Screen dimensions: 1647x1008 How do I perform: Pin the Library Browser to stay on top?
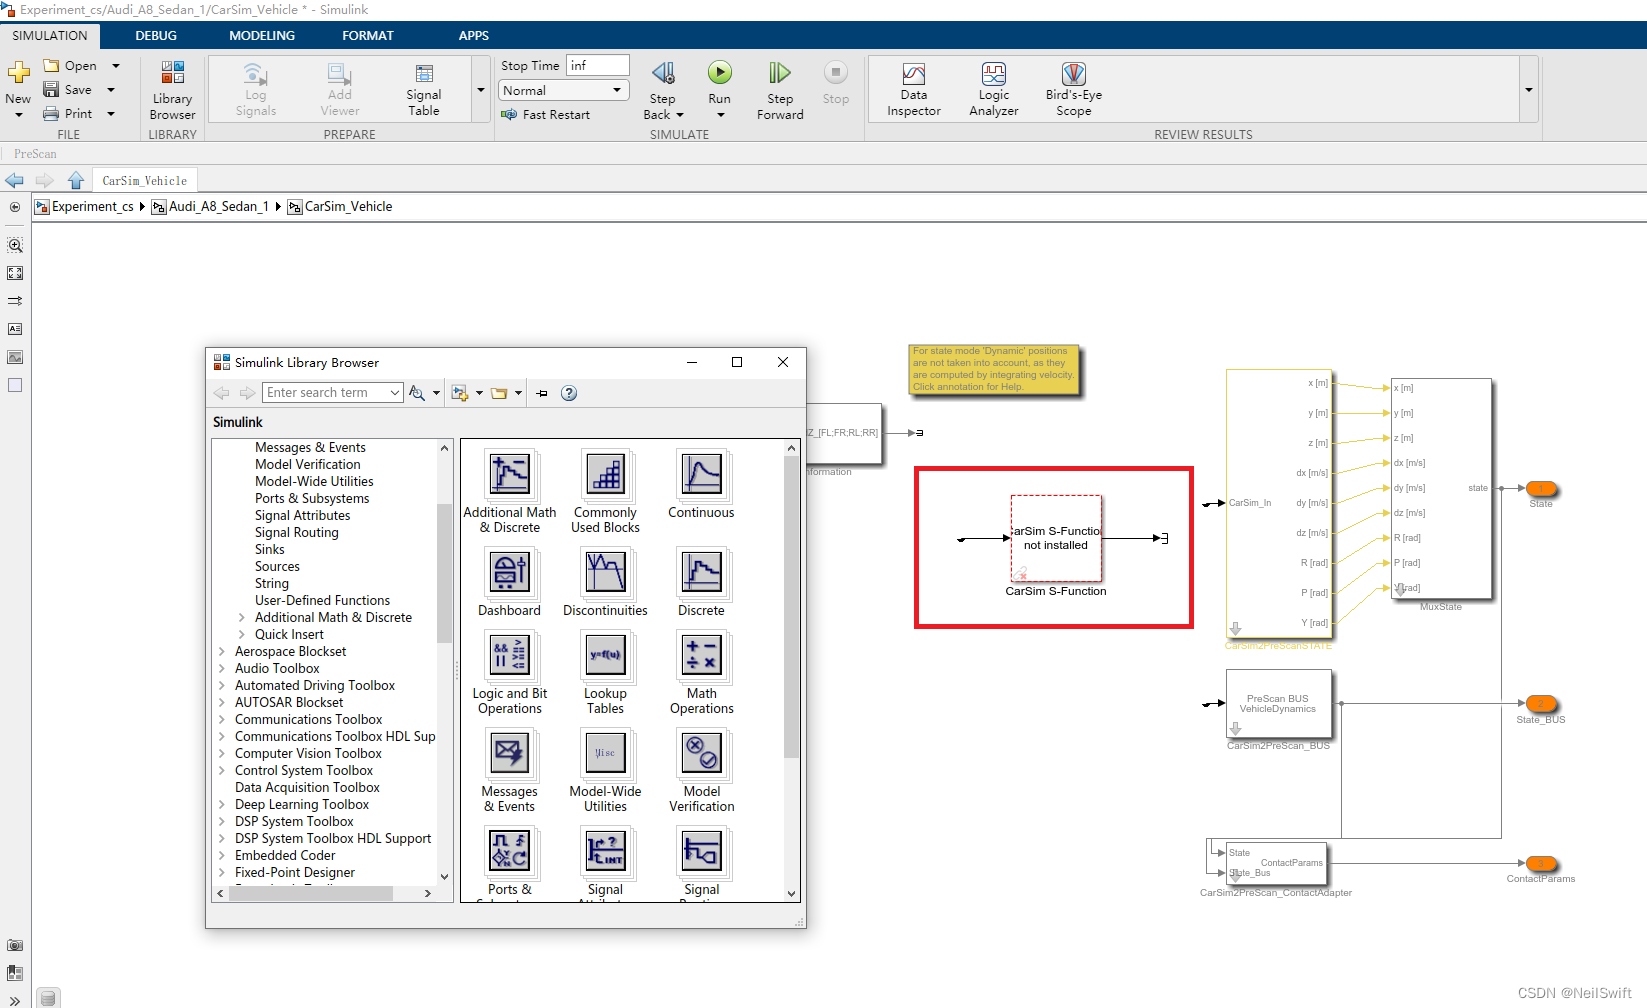pyautogui.click(x=542, y=393)
